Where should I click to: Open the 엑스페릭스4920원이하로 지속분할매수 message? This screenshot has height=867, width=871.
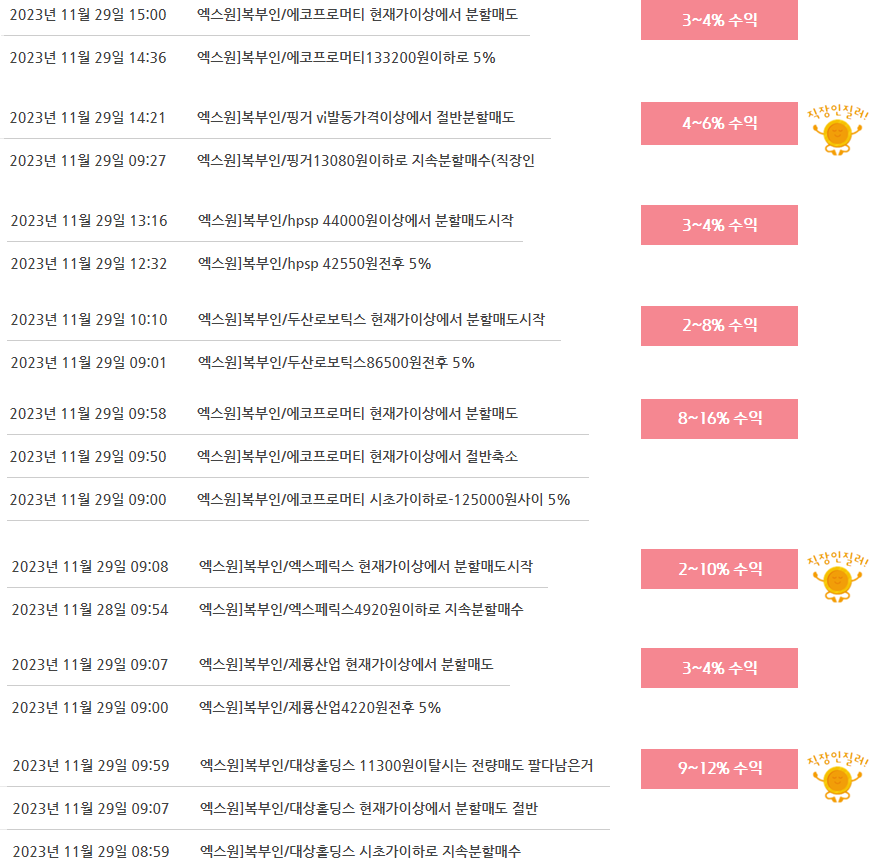click(x=361, y=609)
